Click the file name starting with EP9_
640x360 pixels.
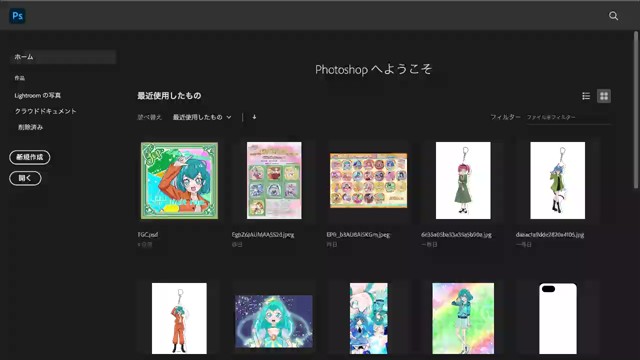click(358, 235)
